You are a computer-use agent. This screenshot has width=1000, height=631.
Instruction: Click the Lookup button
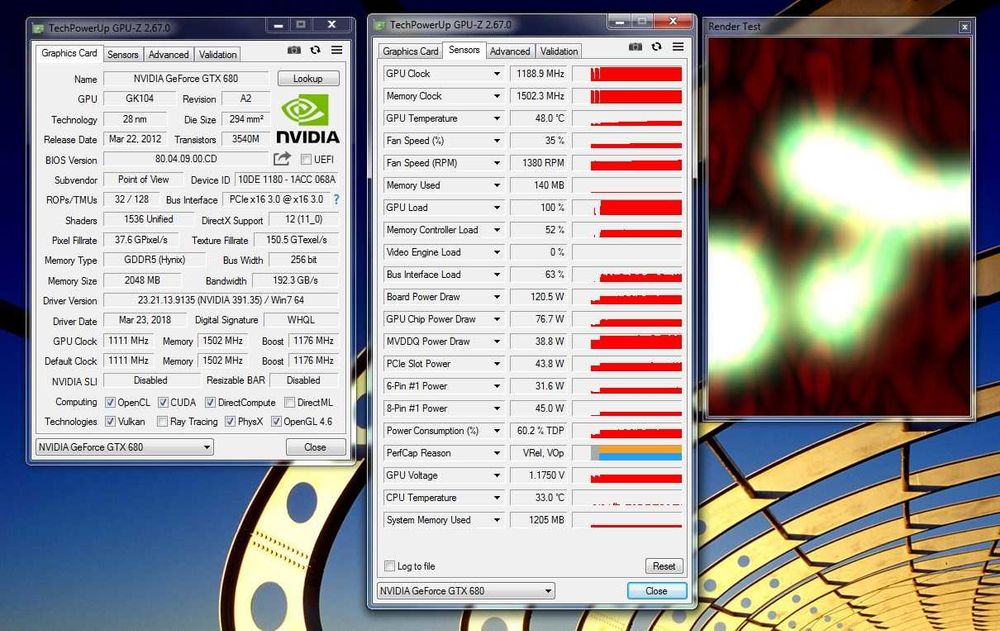click(x=308, y=78)
